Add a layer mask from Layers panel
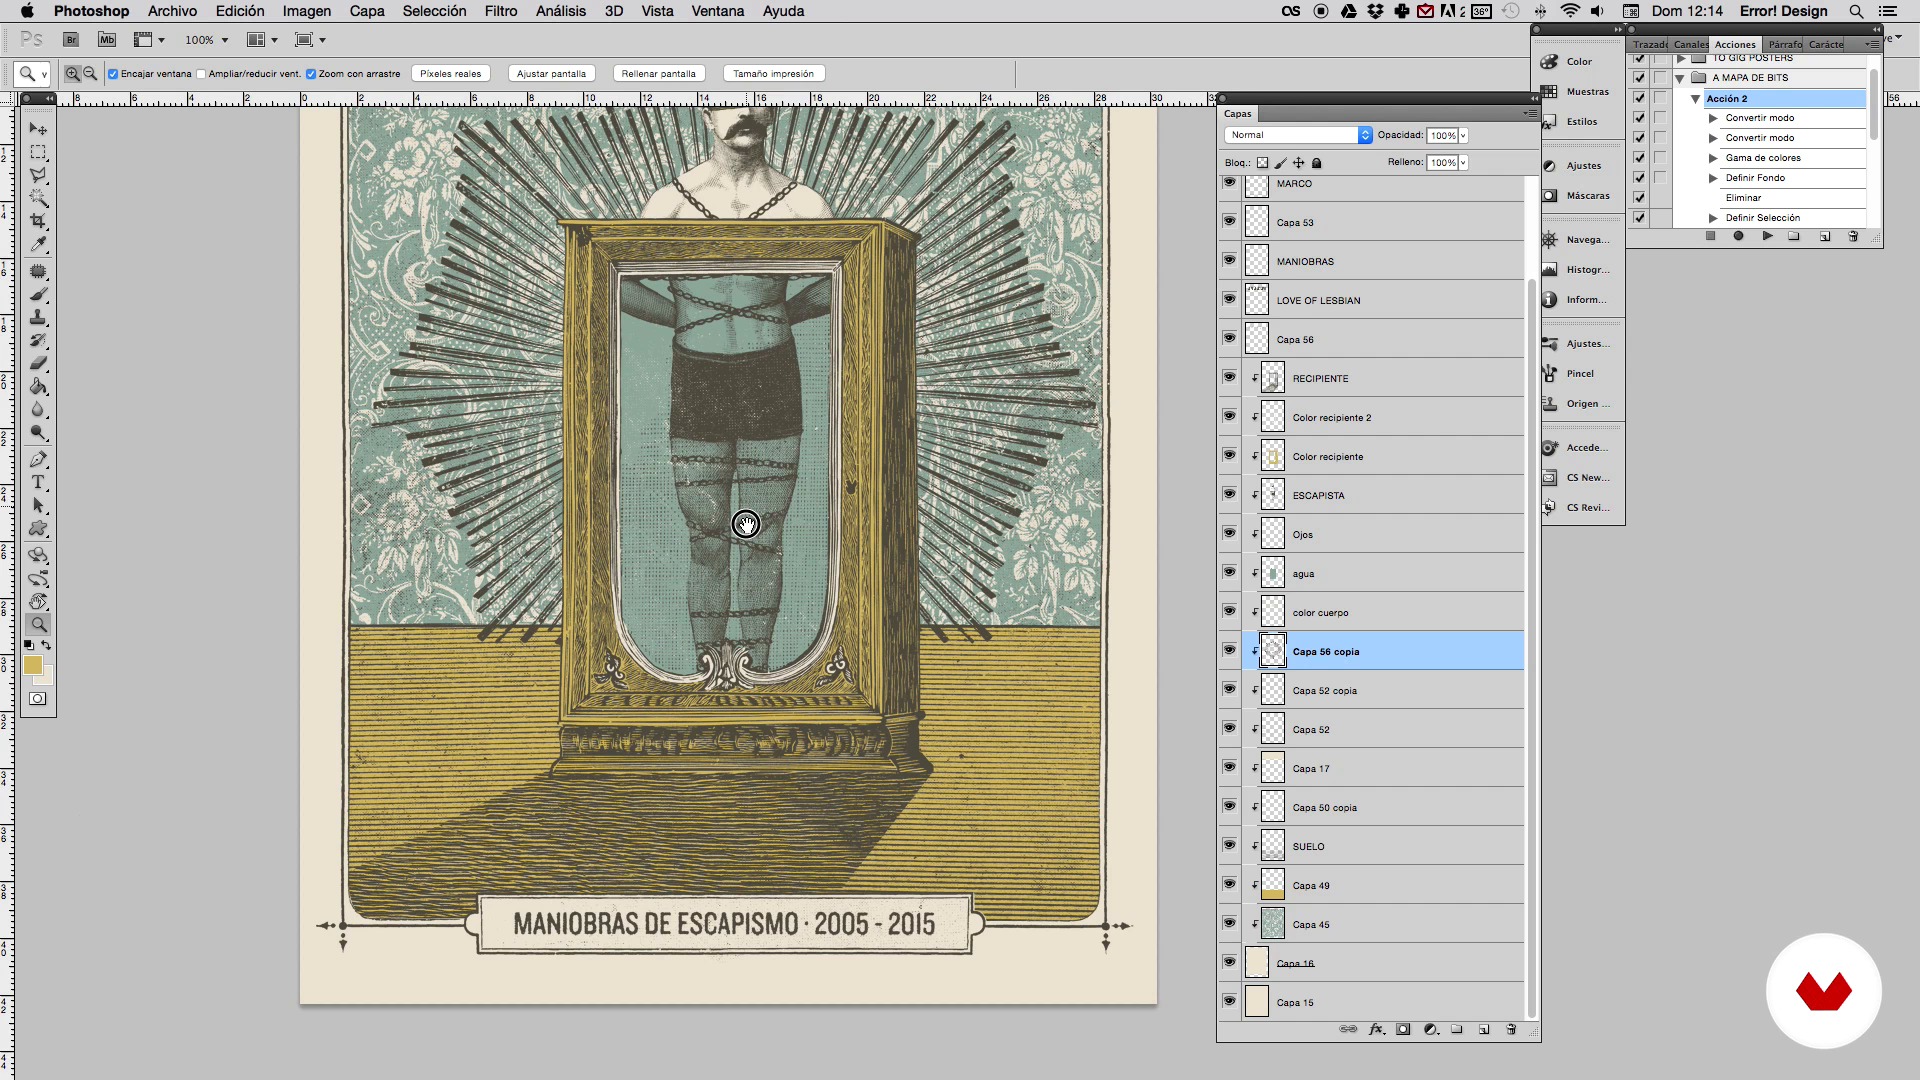The width and height of the screenshot is (1920, 1080). click(x=1403, y=1029)
